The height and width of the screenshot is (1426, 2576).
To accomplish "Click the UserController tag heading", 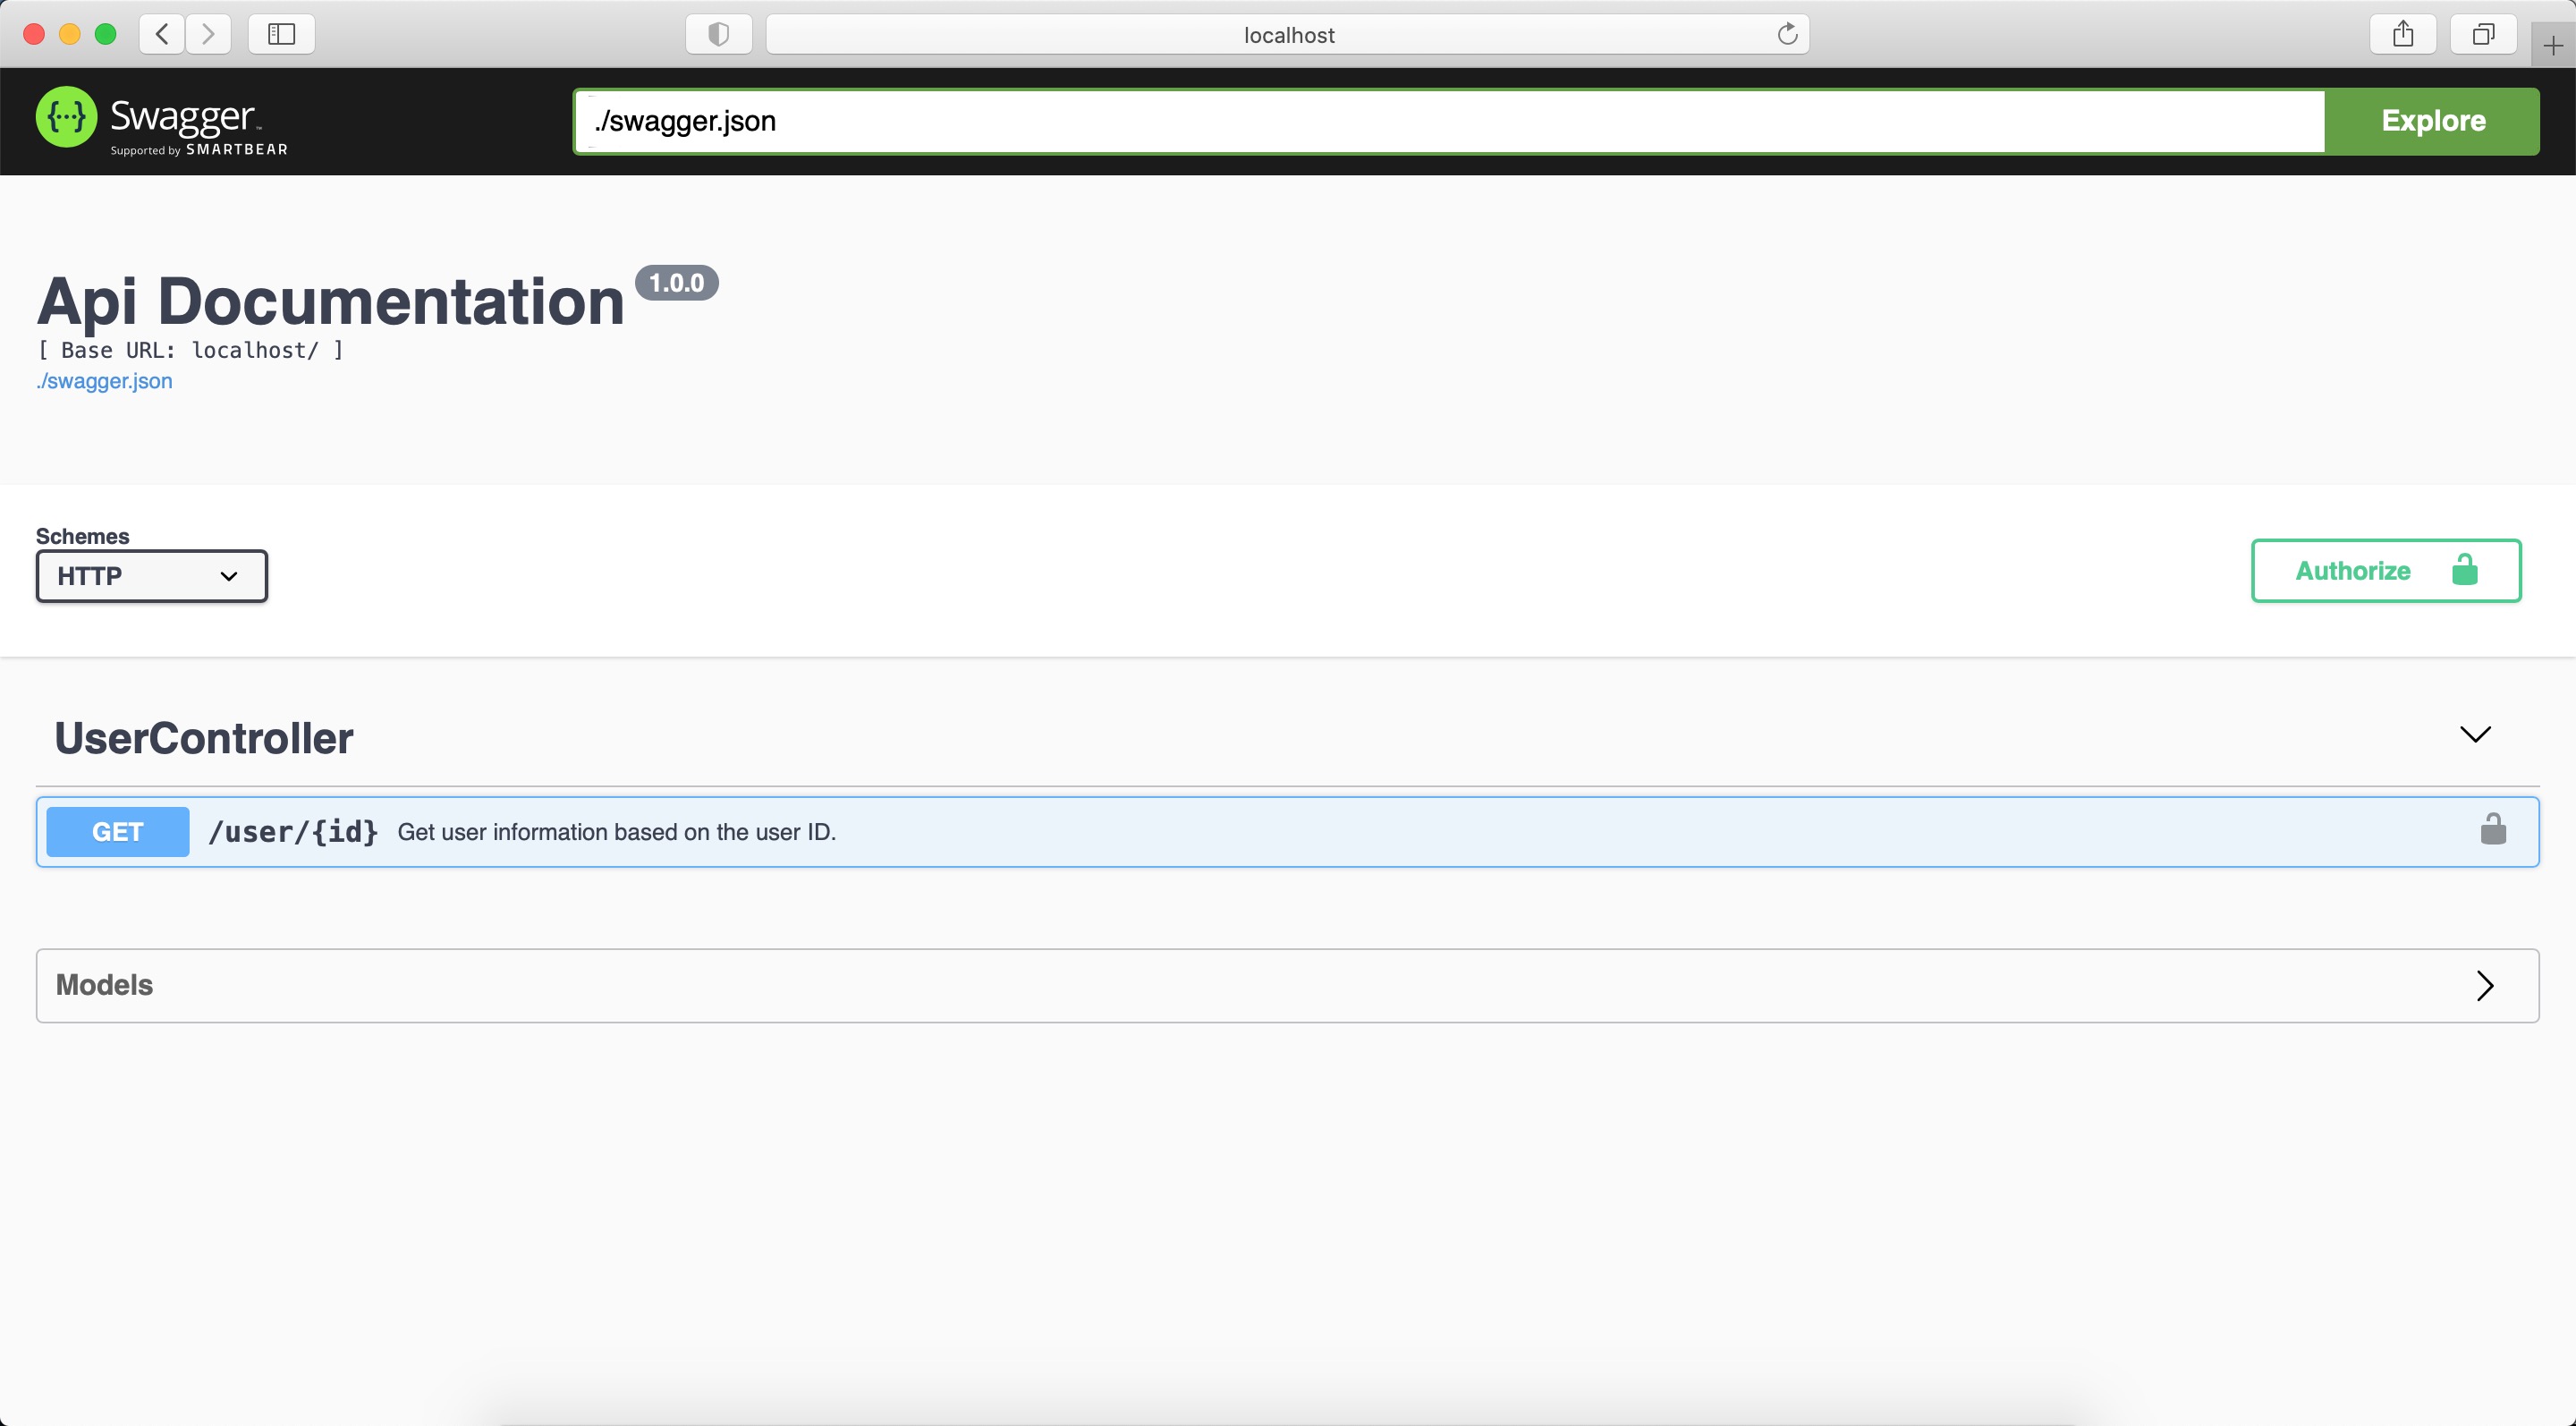I will [204, 738].
